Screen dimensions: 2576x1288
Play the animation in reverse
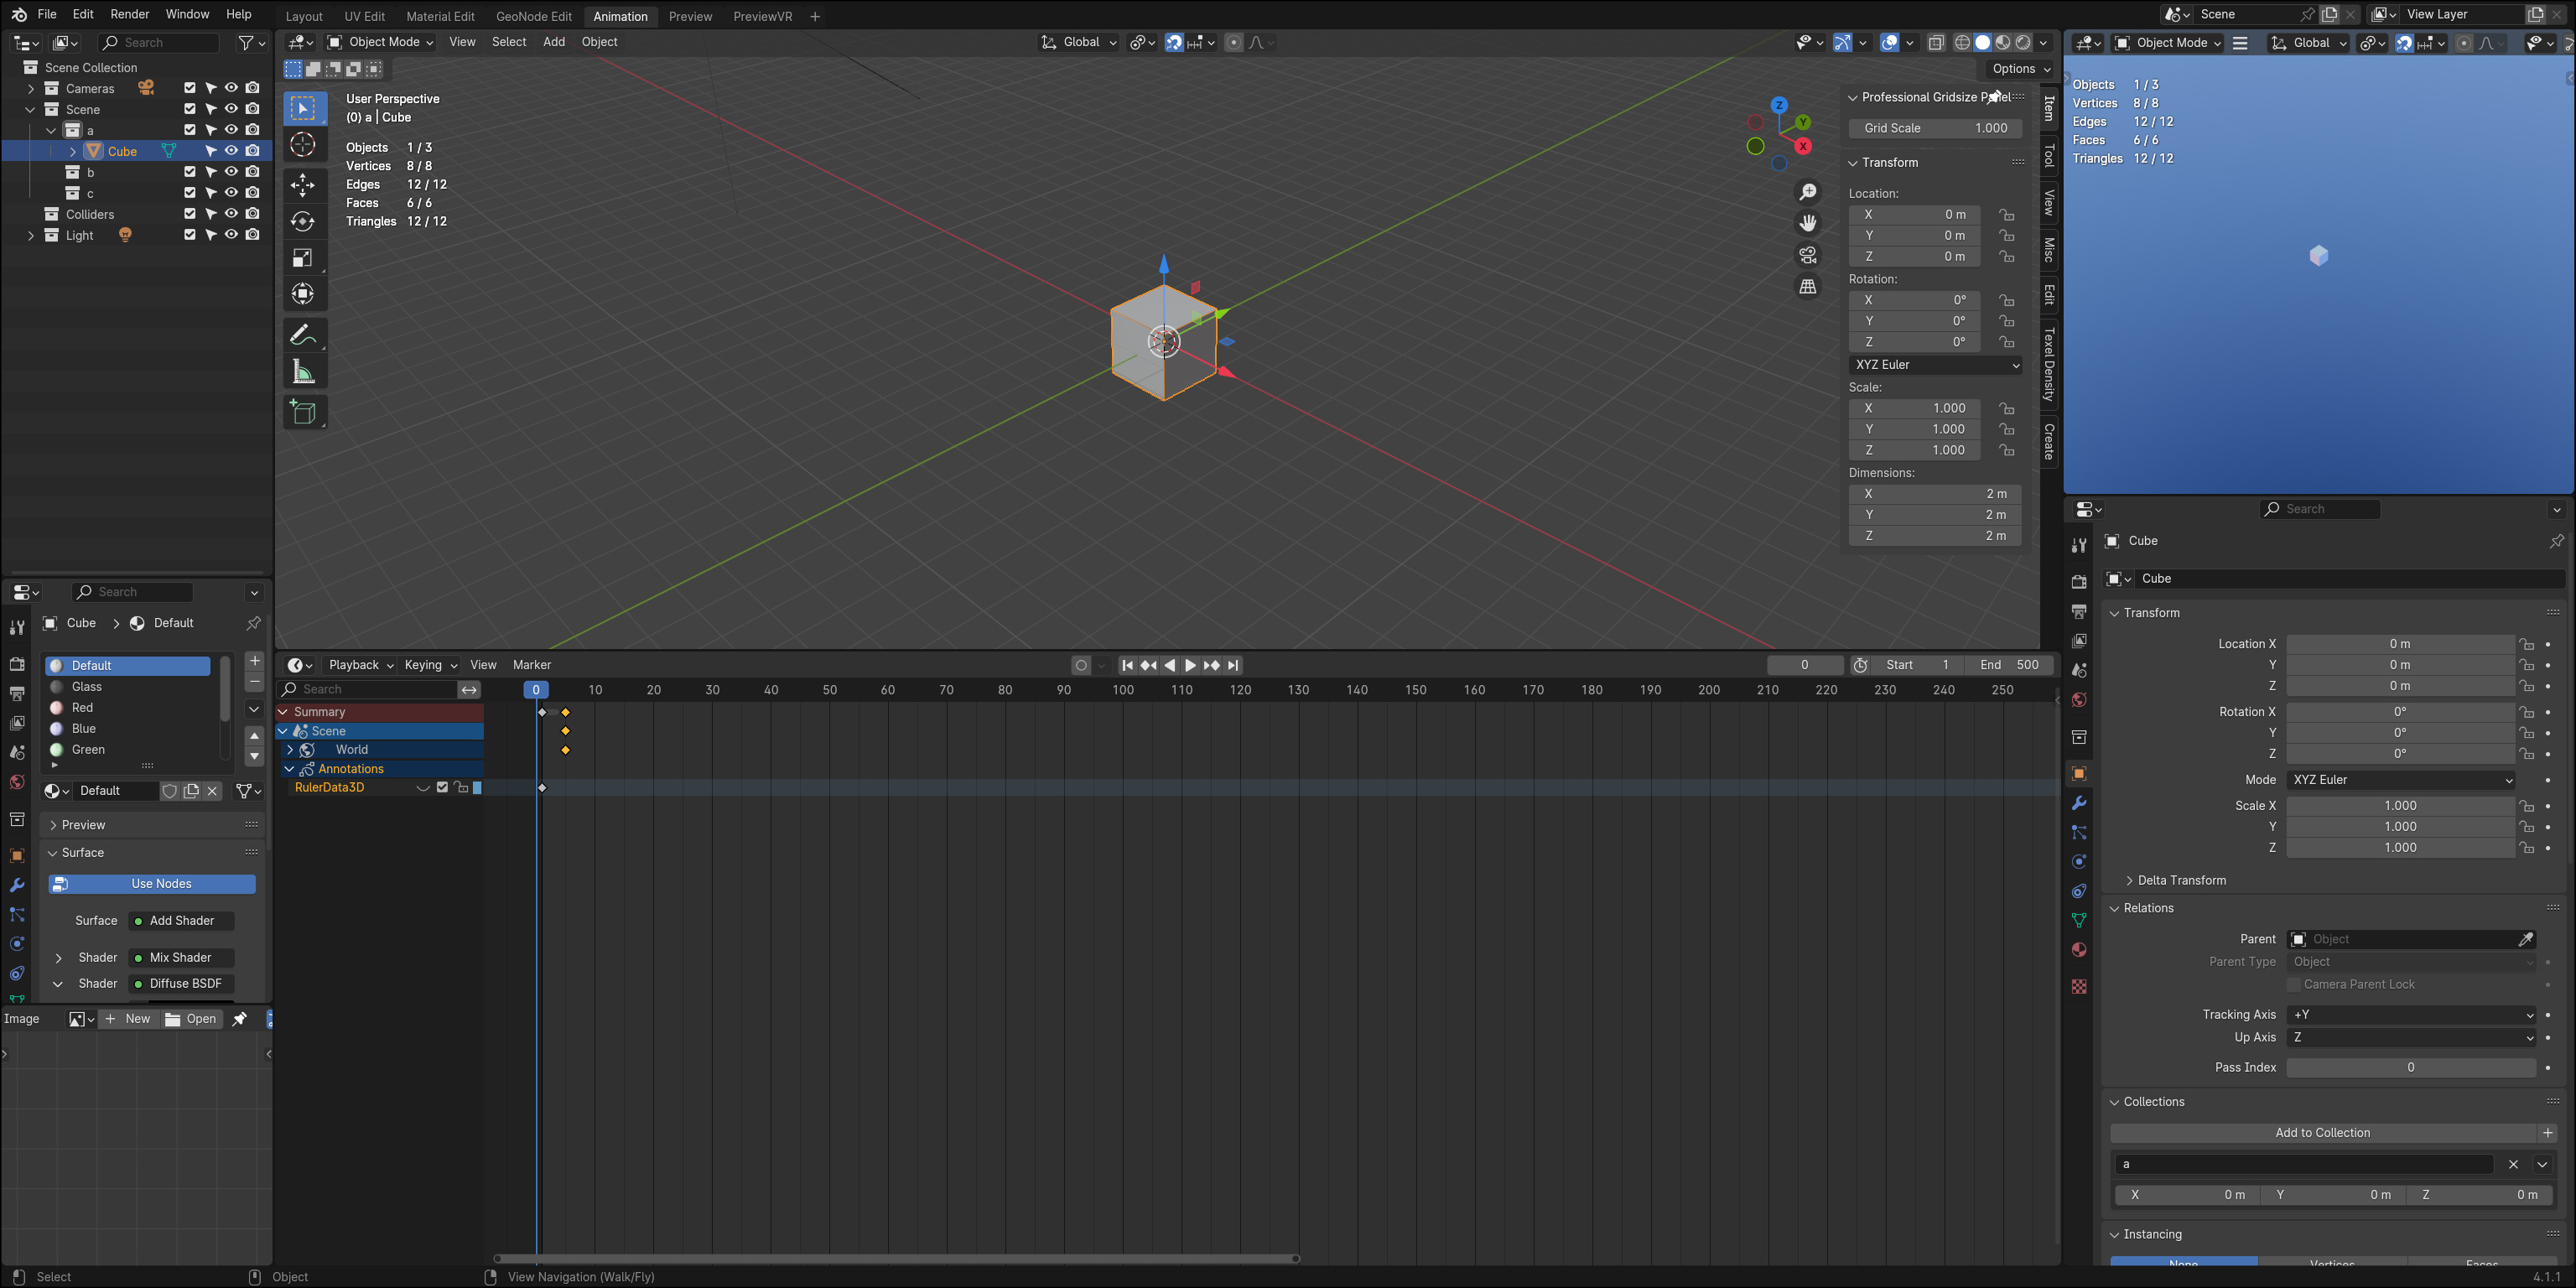(1169, 665)
